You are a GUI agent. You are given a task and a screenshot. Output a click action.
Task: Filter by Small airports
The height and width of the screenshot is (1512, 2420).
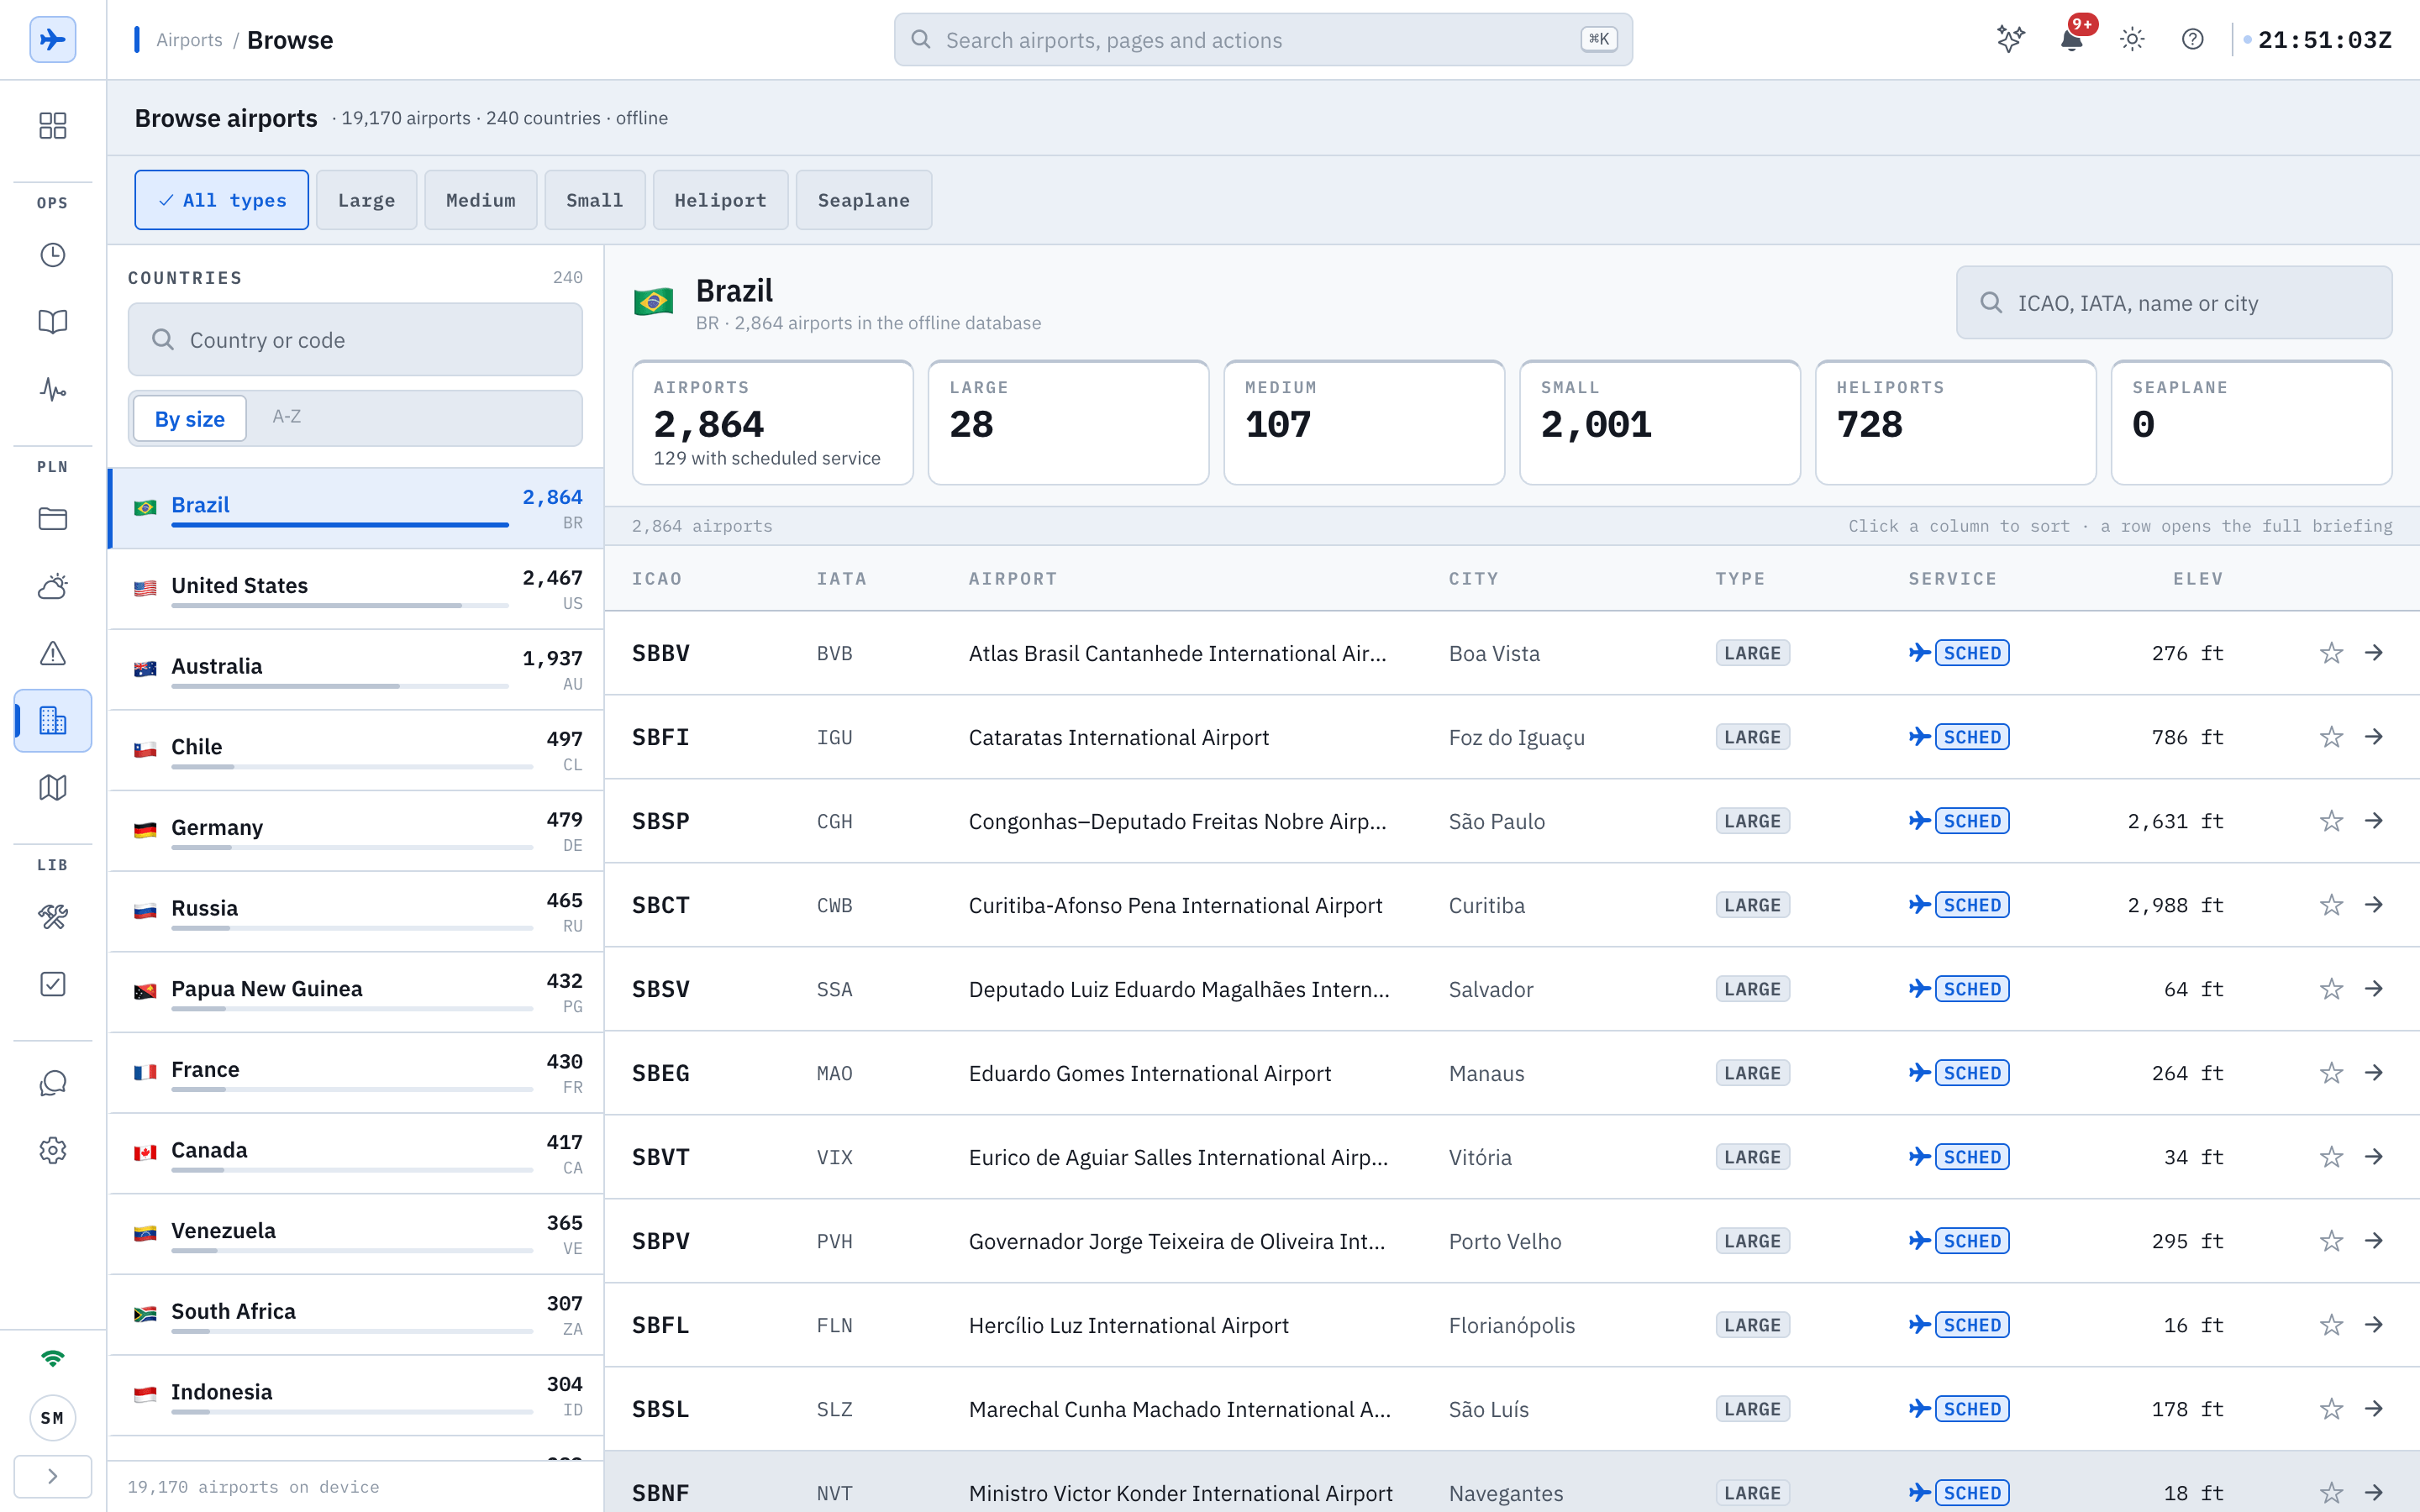click(x=594, y=200)
